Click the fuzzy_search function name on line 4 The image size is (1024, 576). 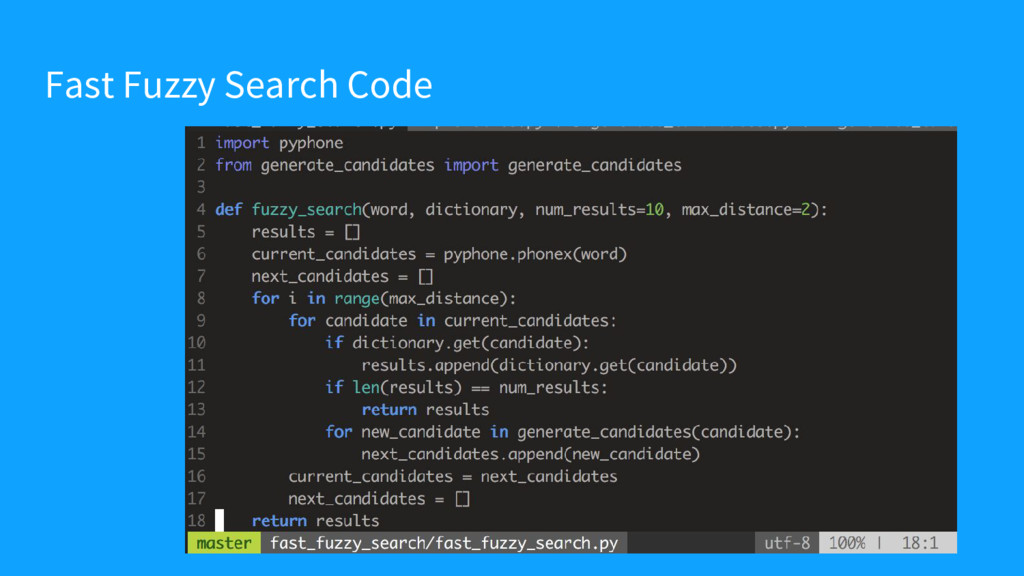pyautogui.click(x=306, y=210)
